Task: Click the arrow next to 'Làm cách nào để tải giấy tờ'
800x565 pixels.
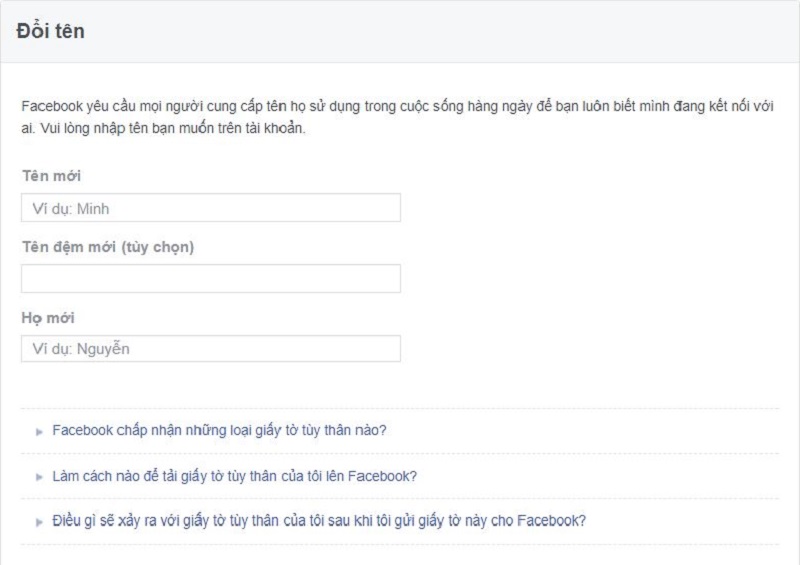Action: (x=39, y=477)
